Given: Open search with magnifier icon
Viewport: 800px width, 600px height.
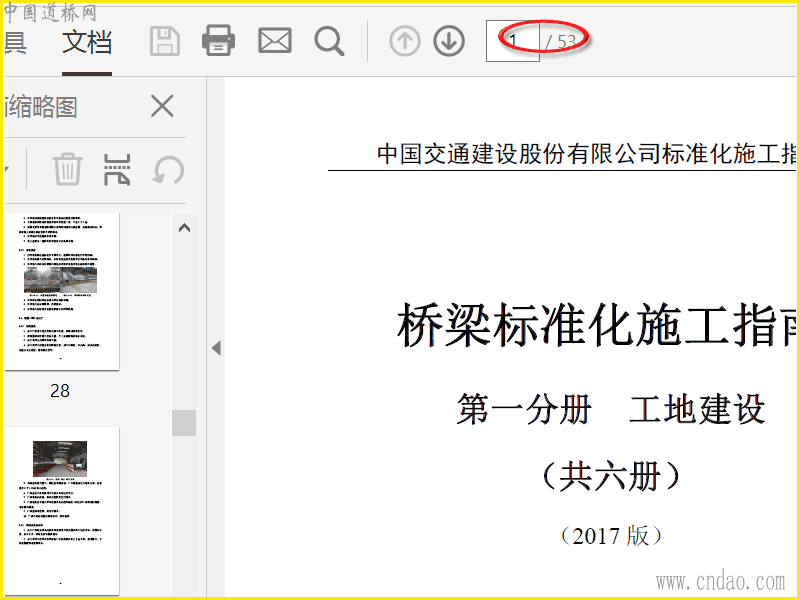Looking at the screenshot, I should pos(329,41).
